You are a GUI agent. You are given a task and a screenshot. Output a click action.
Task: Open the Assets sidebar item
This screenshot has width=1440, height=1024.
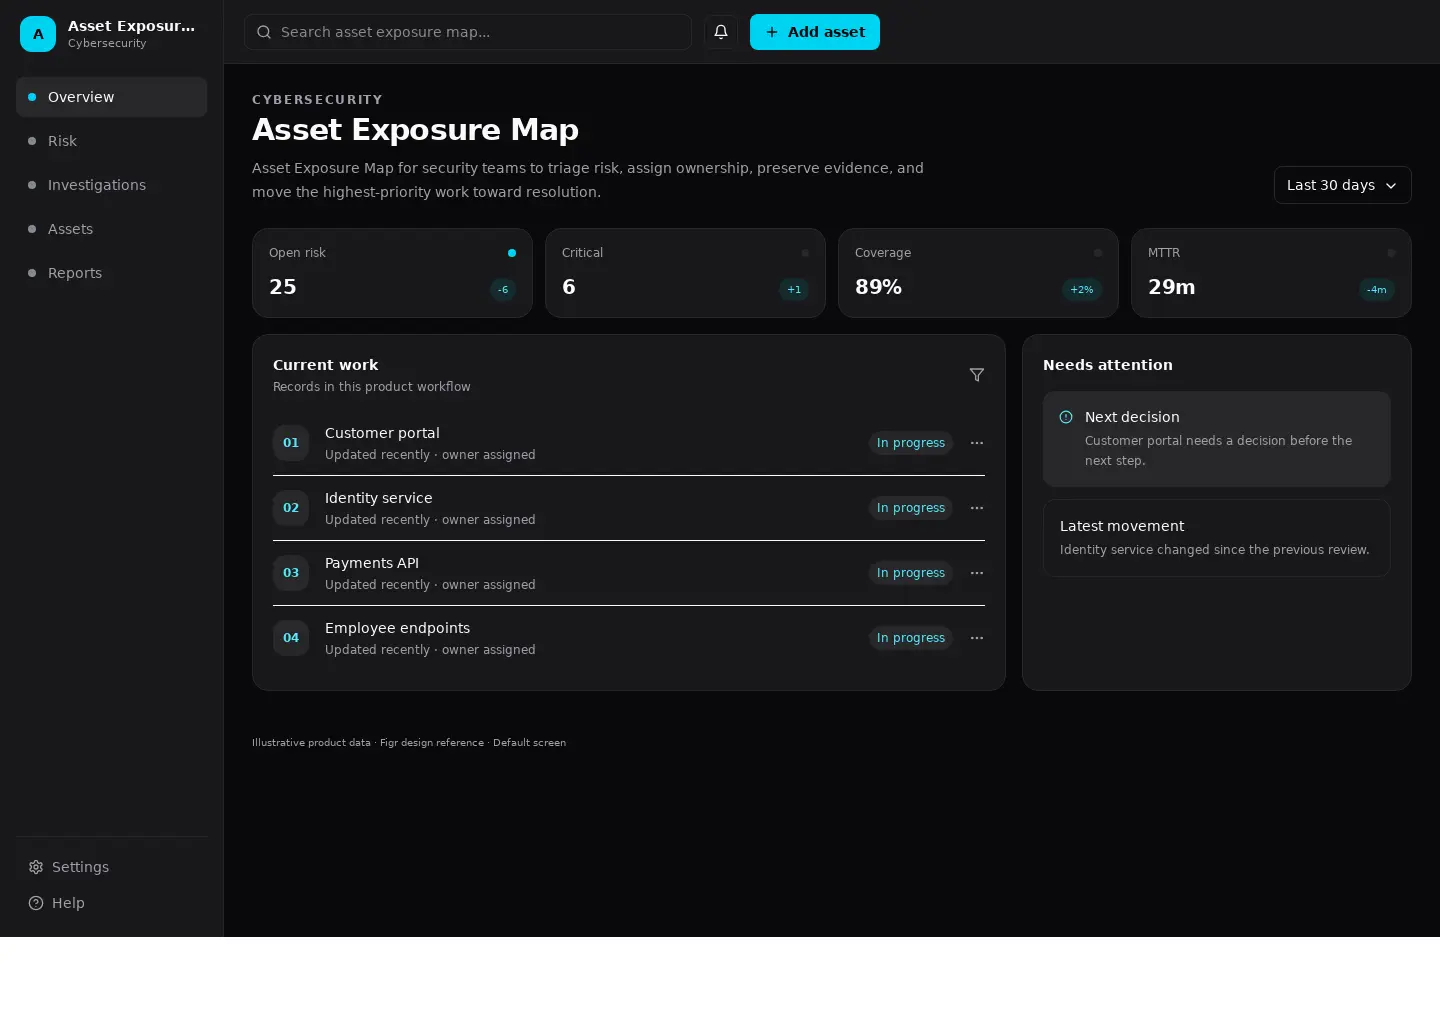112,229
